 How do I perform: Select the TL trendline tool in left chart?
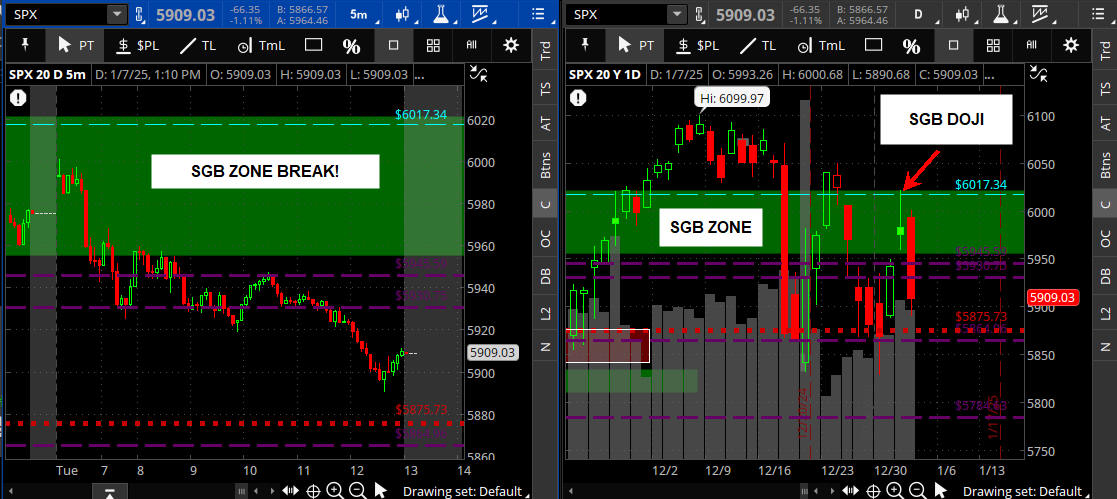click(198, 46)
